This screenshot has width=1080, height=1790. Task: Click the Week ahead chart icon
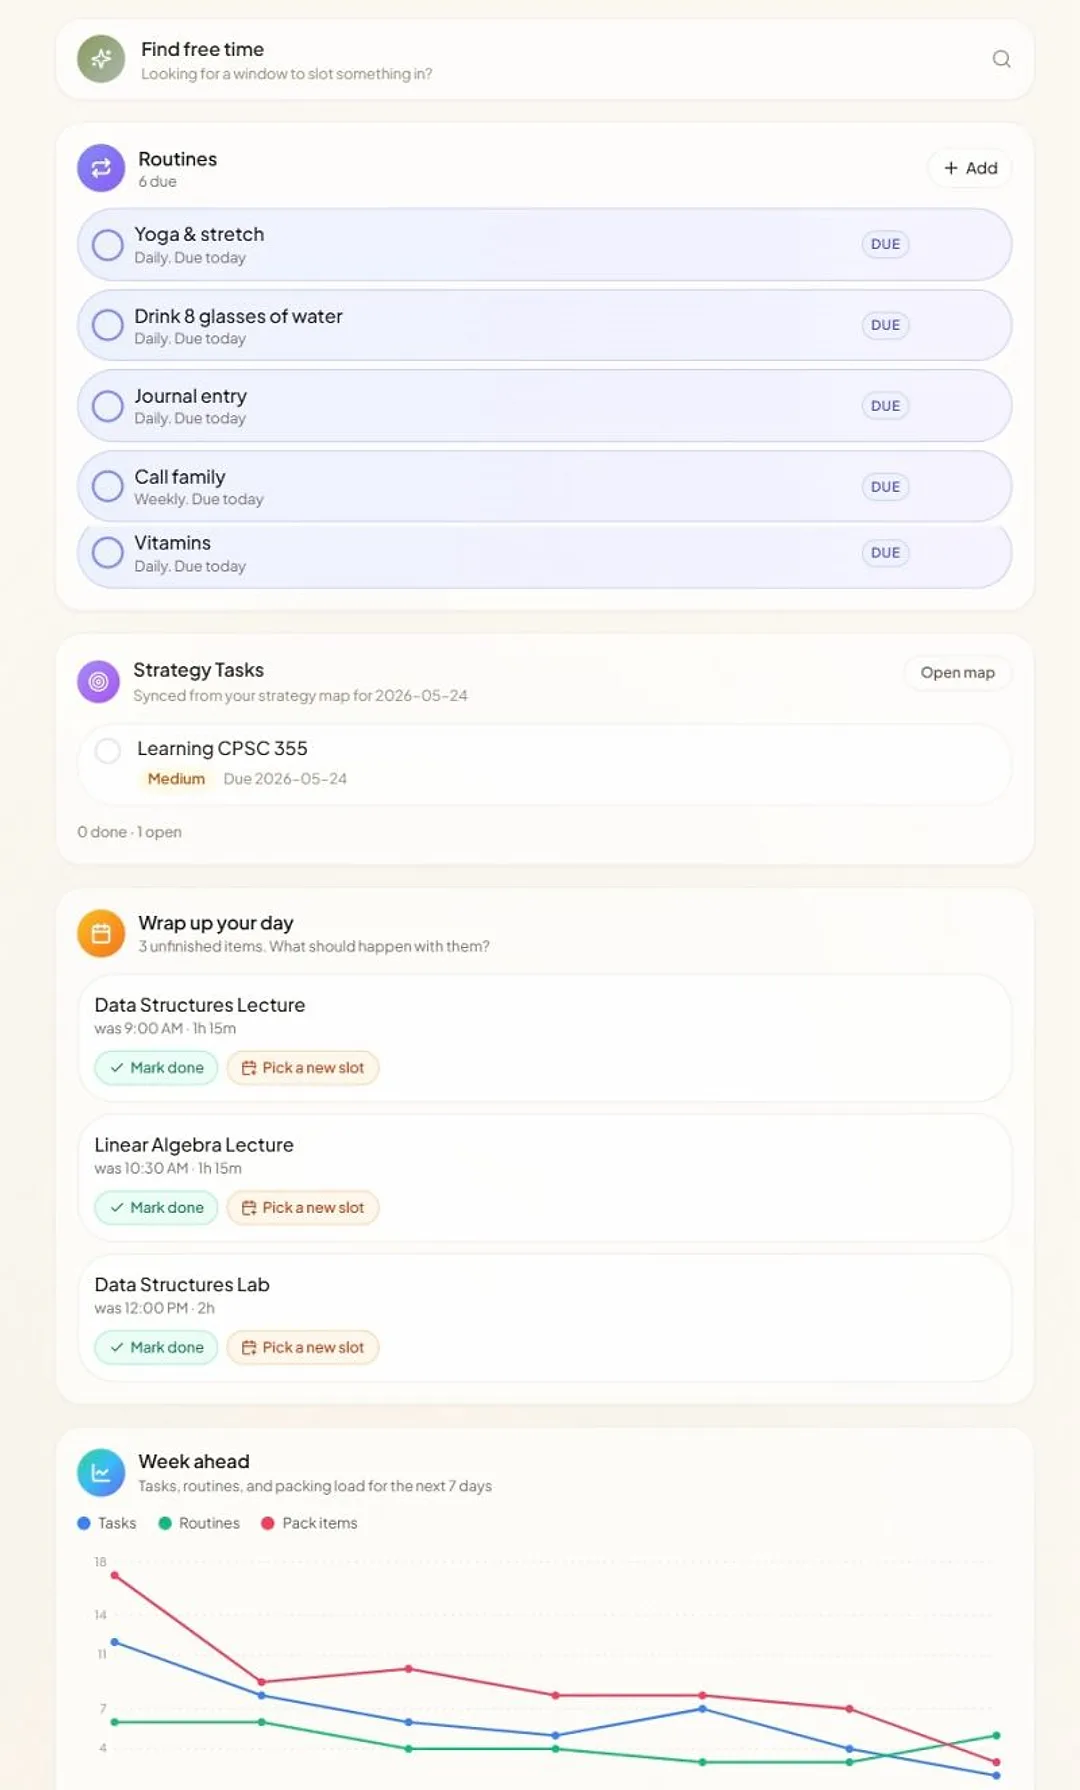pos(101,1473)
